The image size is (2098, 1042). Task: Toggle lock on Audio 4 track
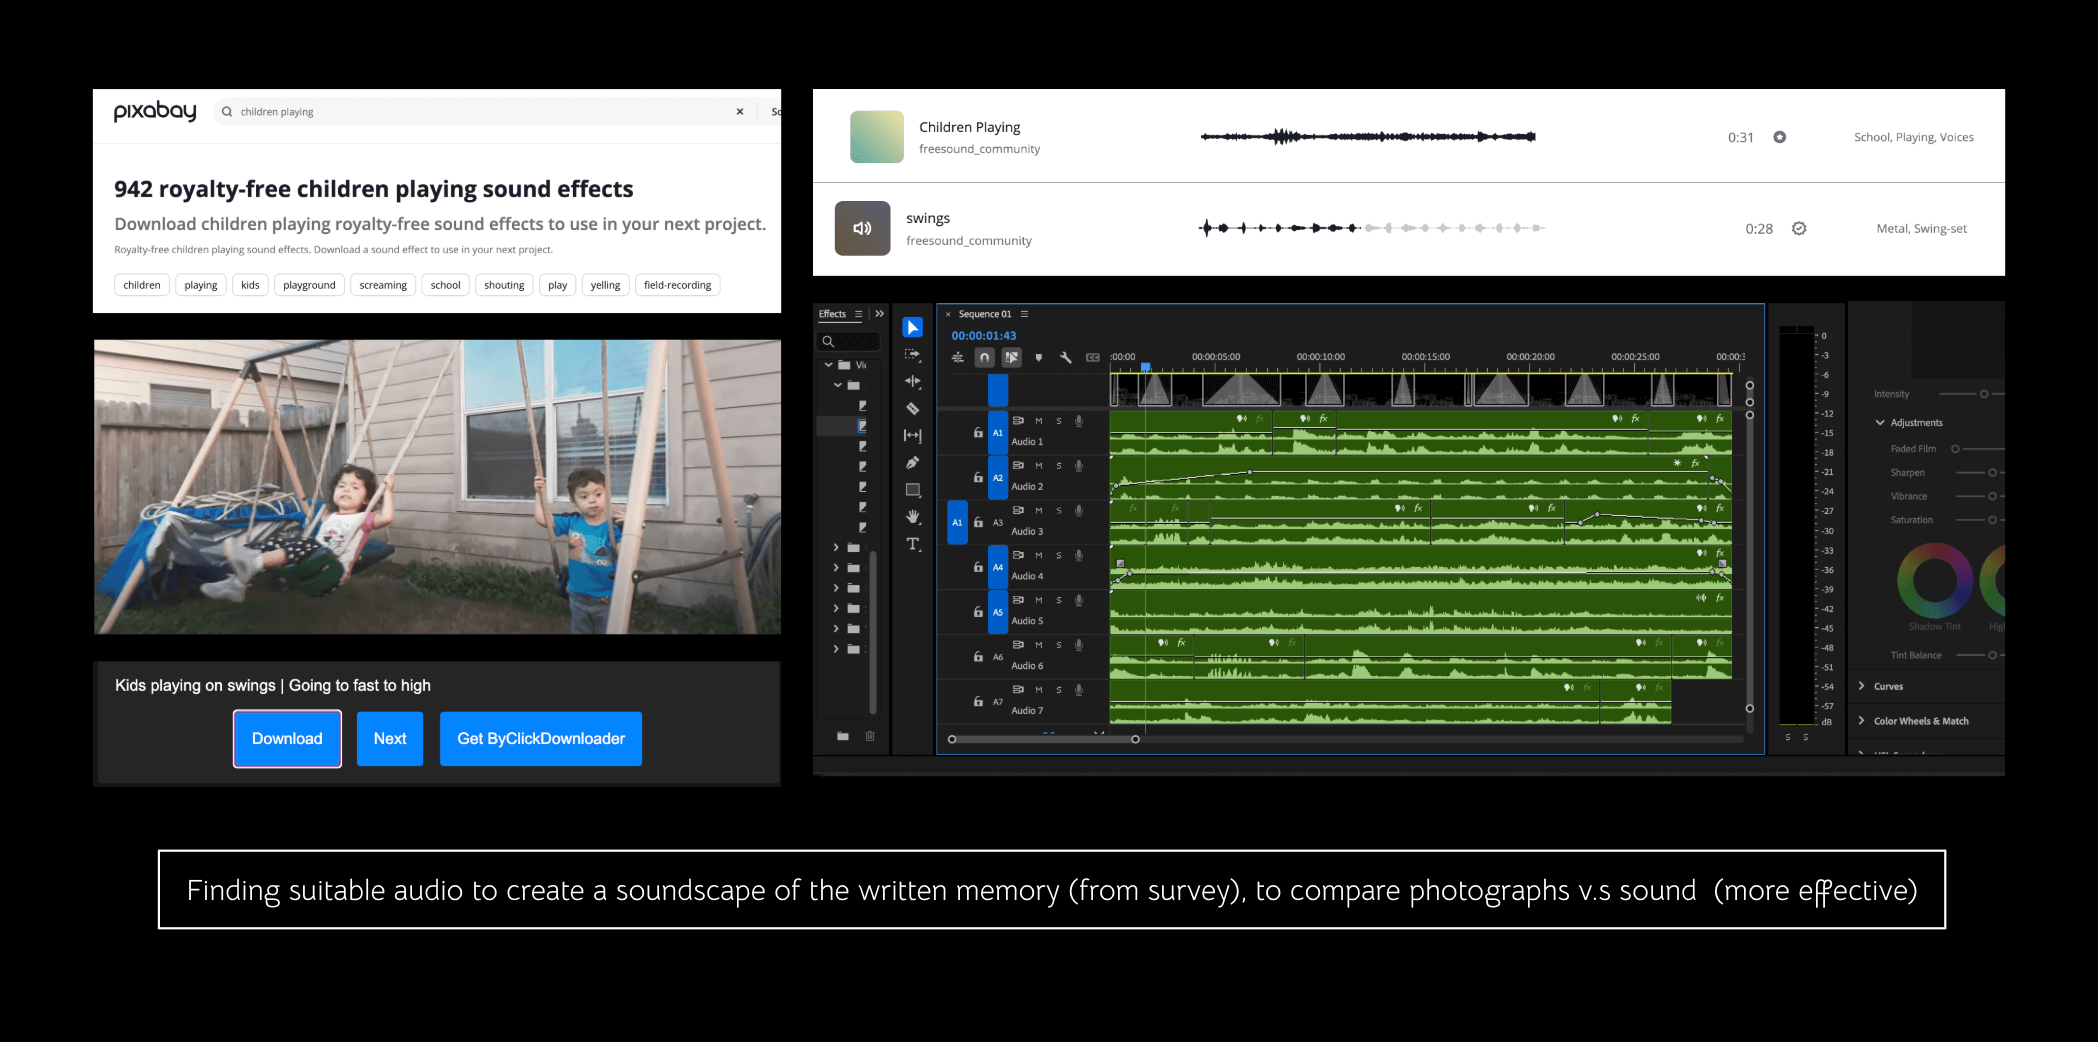978,567
